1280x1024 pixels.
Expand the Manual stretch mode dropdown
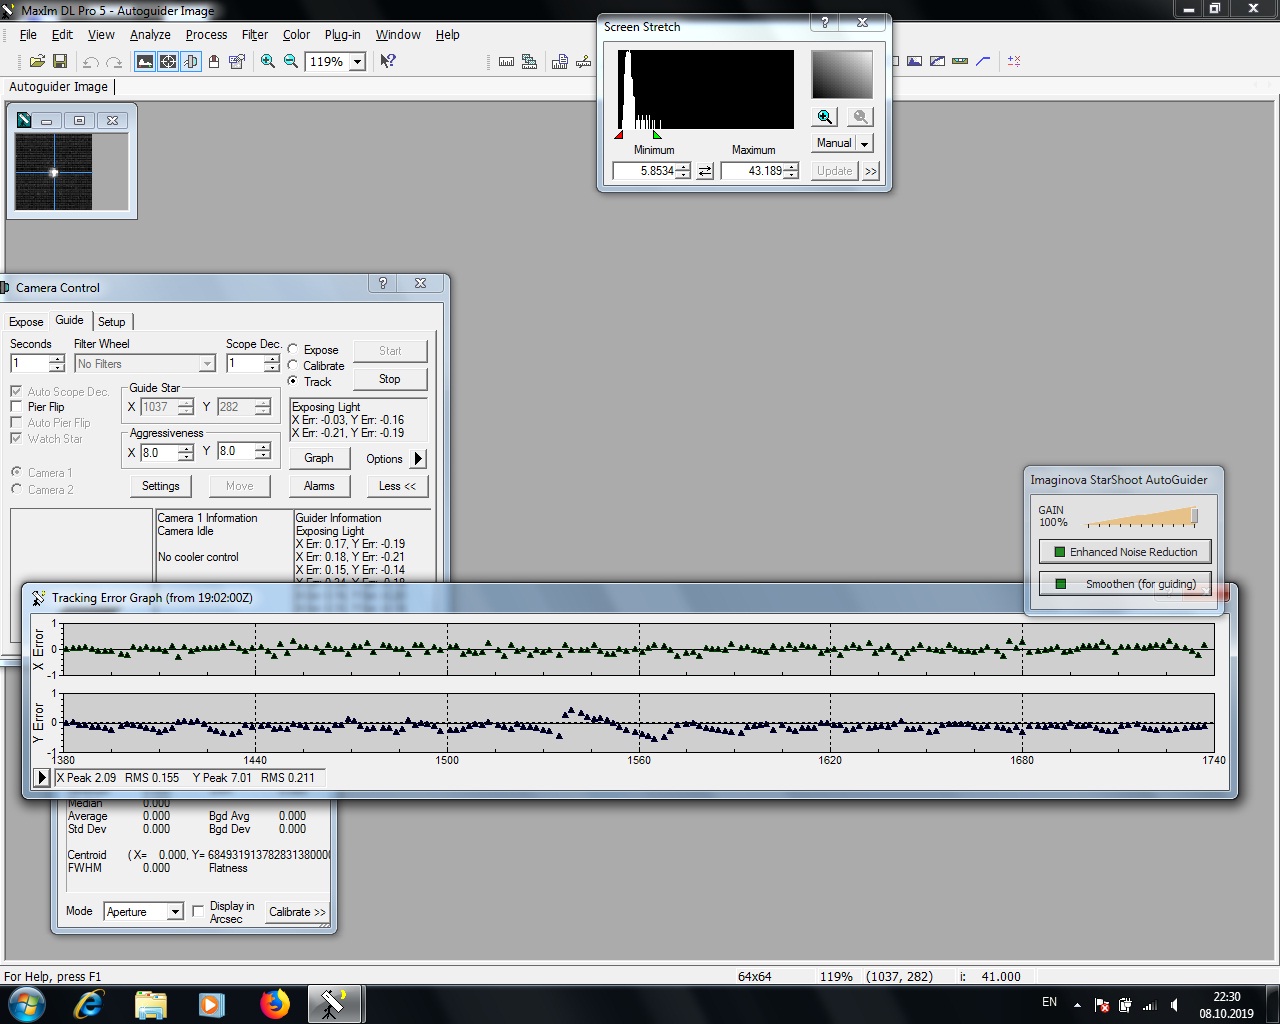pyautogui.click(x=865, y=144)
